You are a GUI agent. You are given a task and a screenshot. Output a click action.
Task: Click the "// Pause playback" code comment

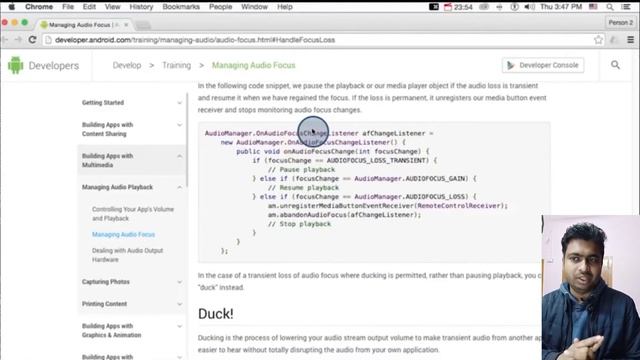(301, 169)
